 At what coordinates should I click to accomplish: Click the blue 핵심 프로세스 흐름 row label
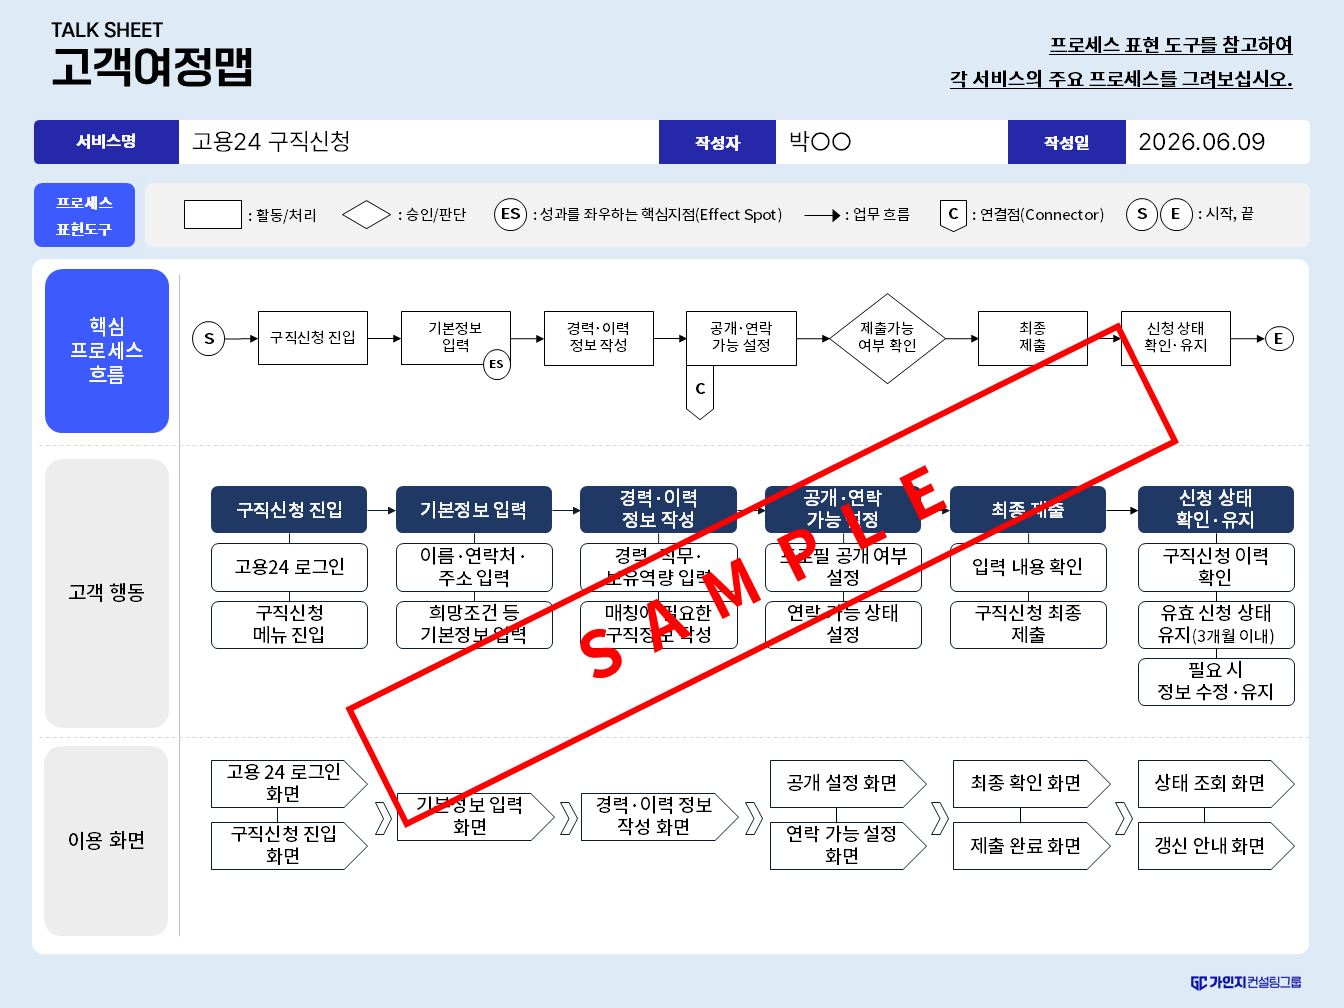tap(107, 351)
